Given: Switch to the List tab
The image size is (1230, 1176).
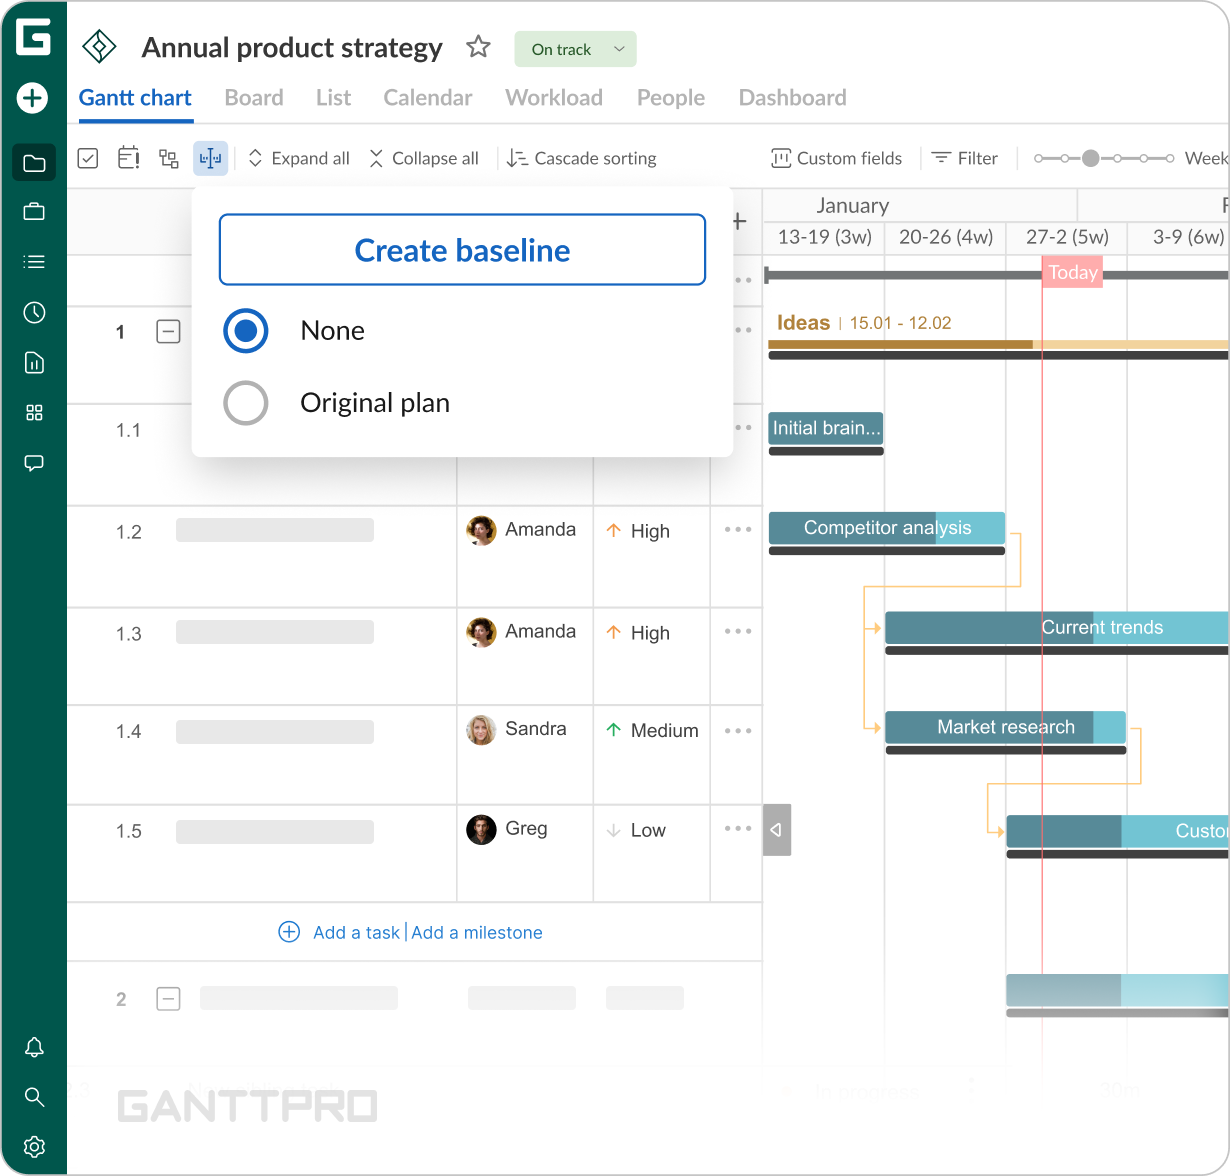Looking at the screenshot, I should [x=333, y=98].
